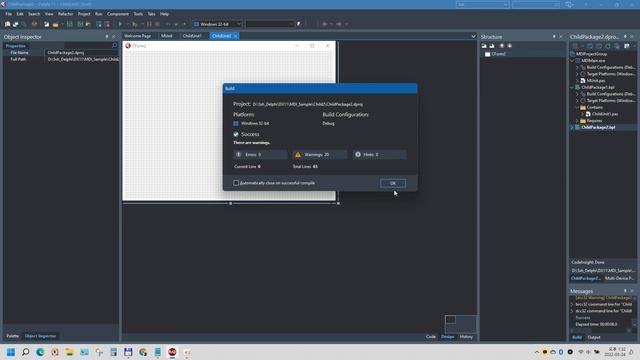Image resolution: width=640 pixels, height=360 pixels.
Task: Expand the ChildPackage2.bpl node
Action: (x=573, y=127)
